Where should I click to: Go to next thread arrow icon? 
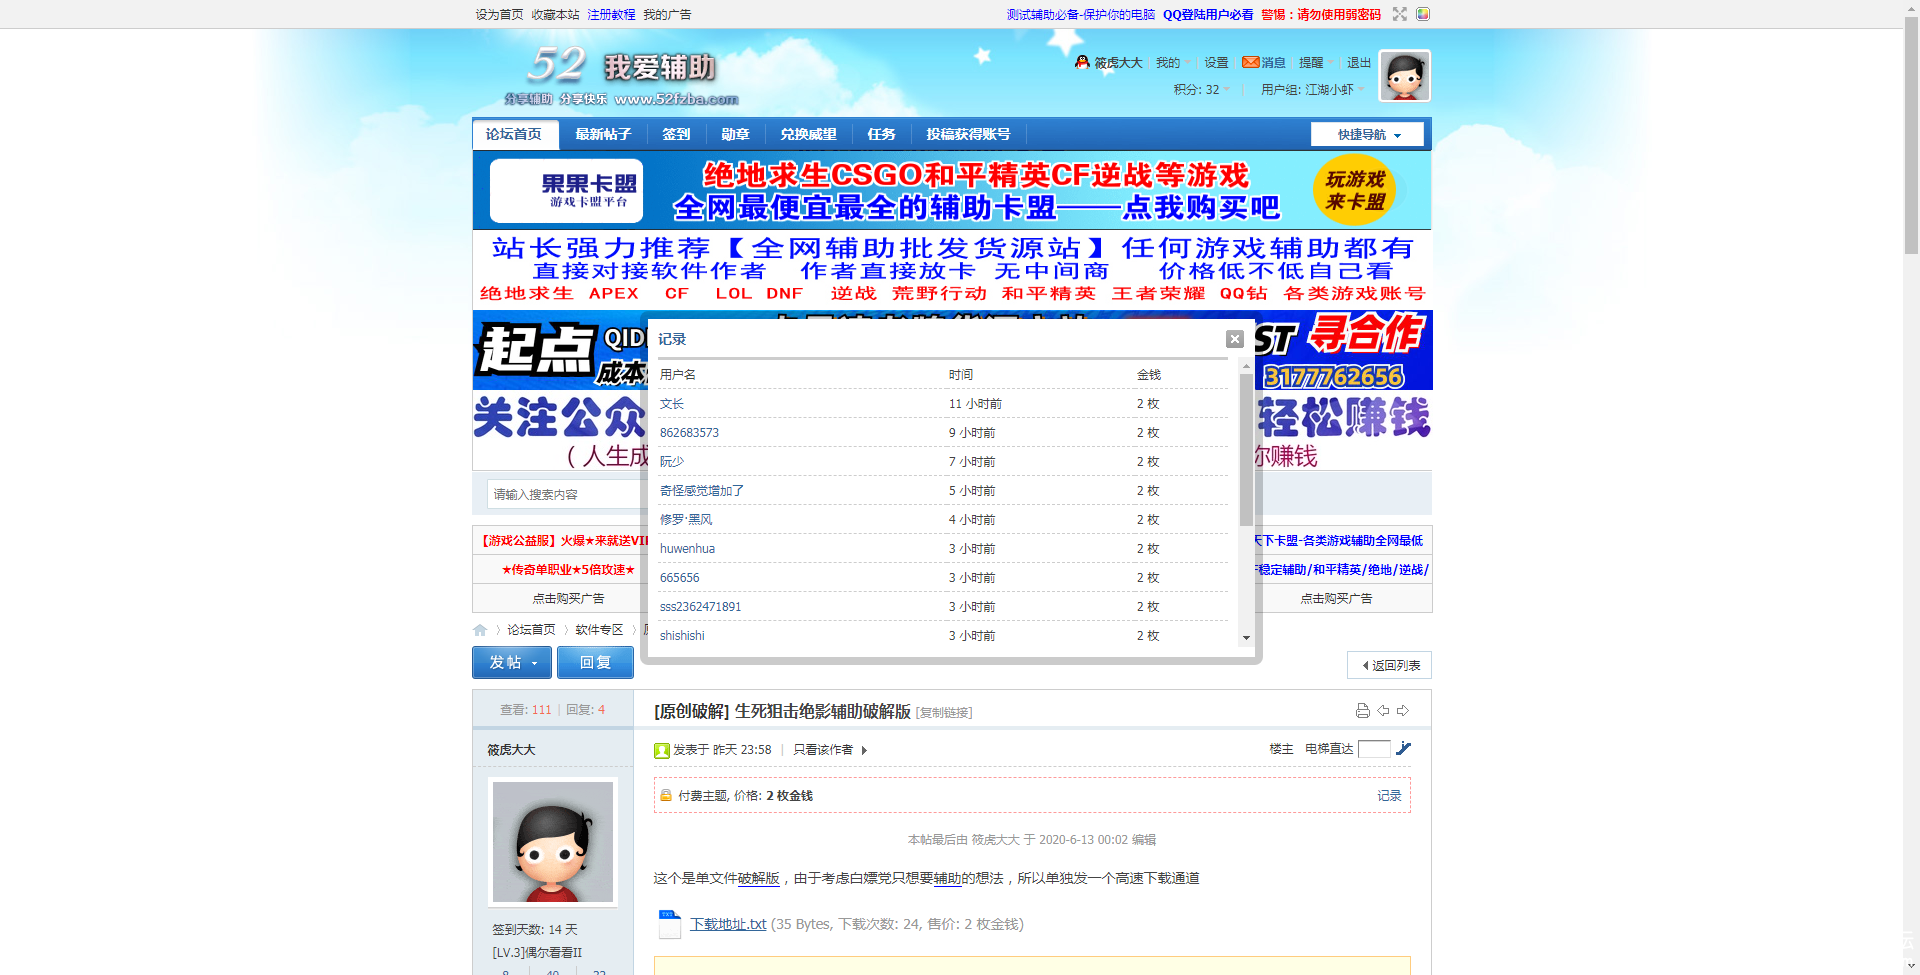click(1403, 710)
